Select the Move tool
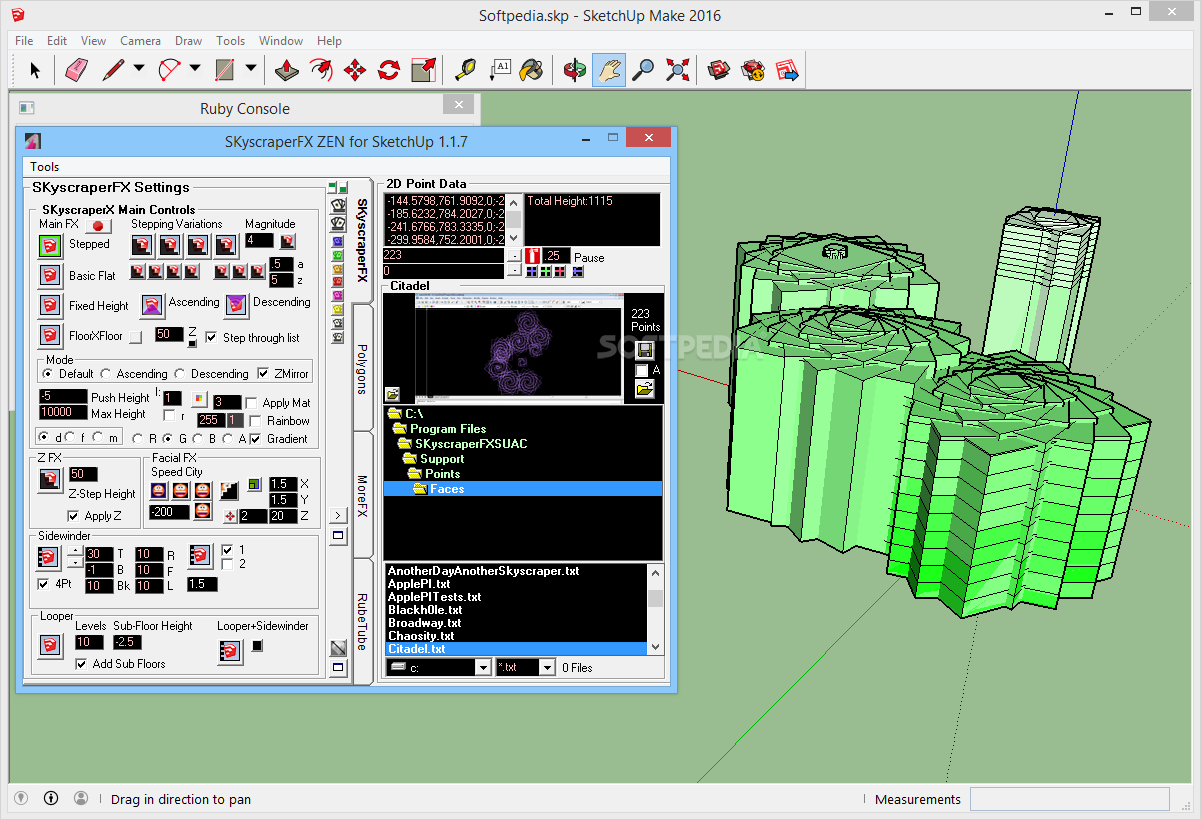The width and height of the screenshot is (1201, 820). click(x=355, y=70)
